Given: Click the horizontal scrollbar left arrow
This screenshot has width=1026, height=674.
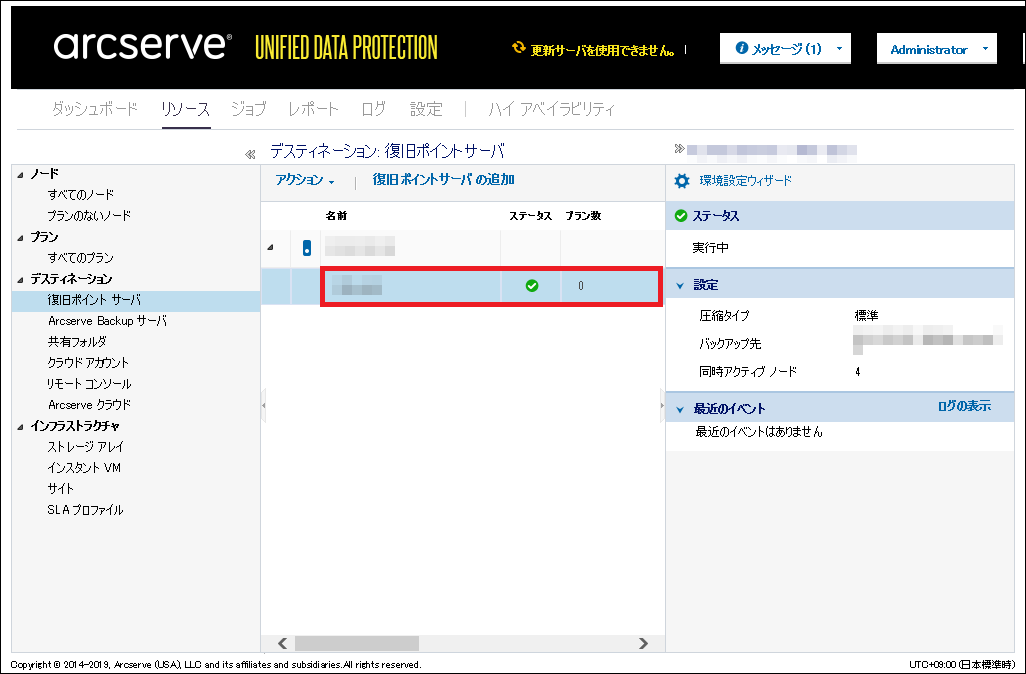Looking at the screenshot, I should [x=283, y=643].
